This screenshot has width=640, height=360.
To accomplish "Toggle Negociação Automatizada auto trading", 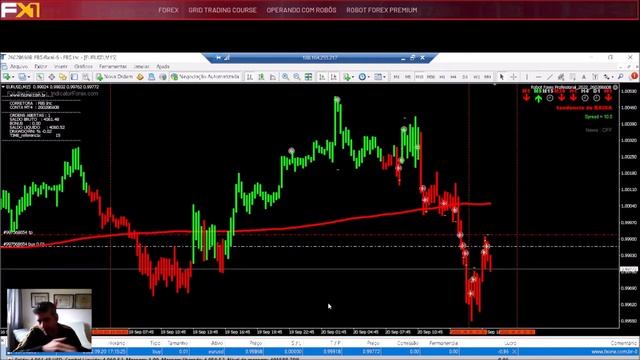I will pos(205,77).
